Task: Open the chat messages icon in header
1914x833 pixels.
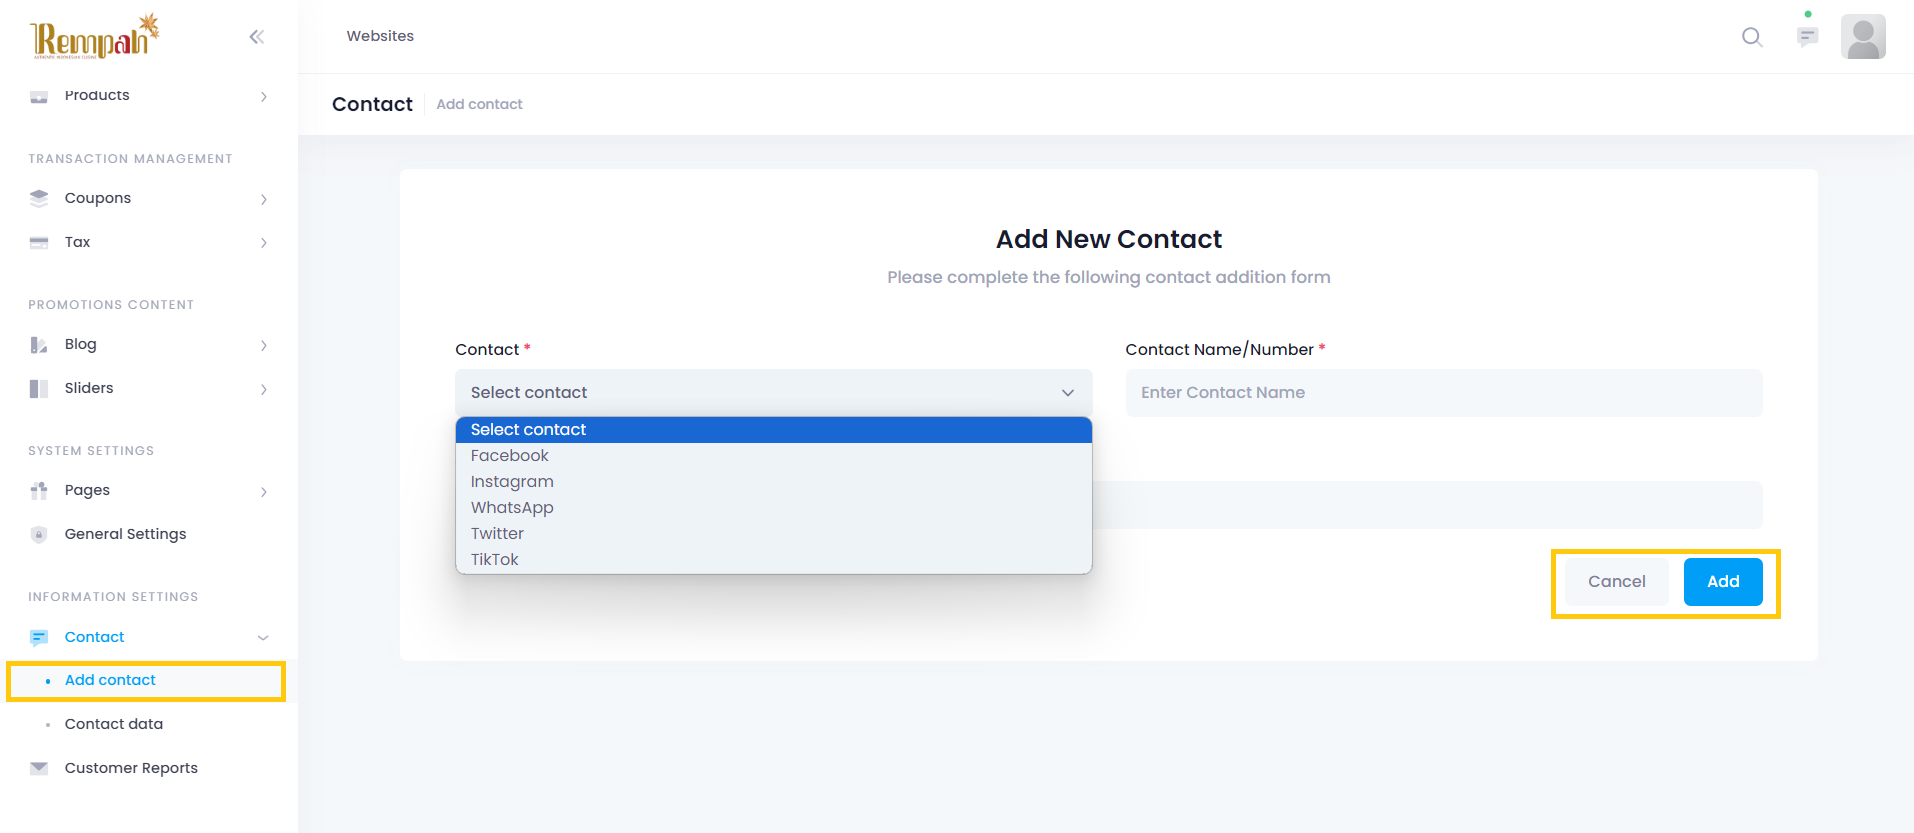Action: pyautogui.click(x=1807, y=37)
